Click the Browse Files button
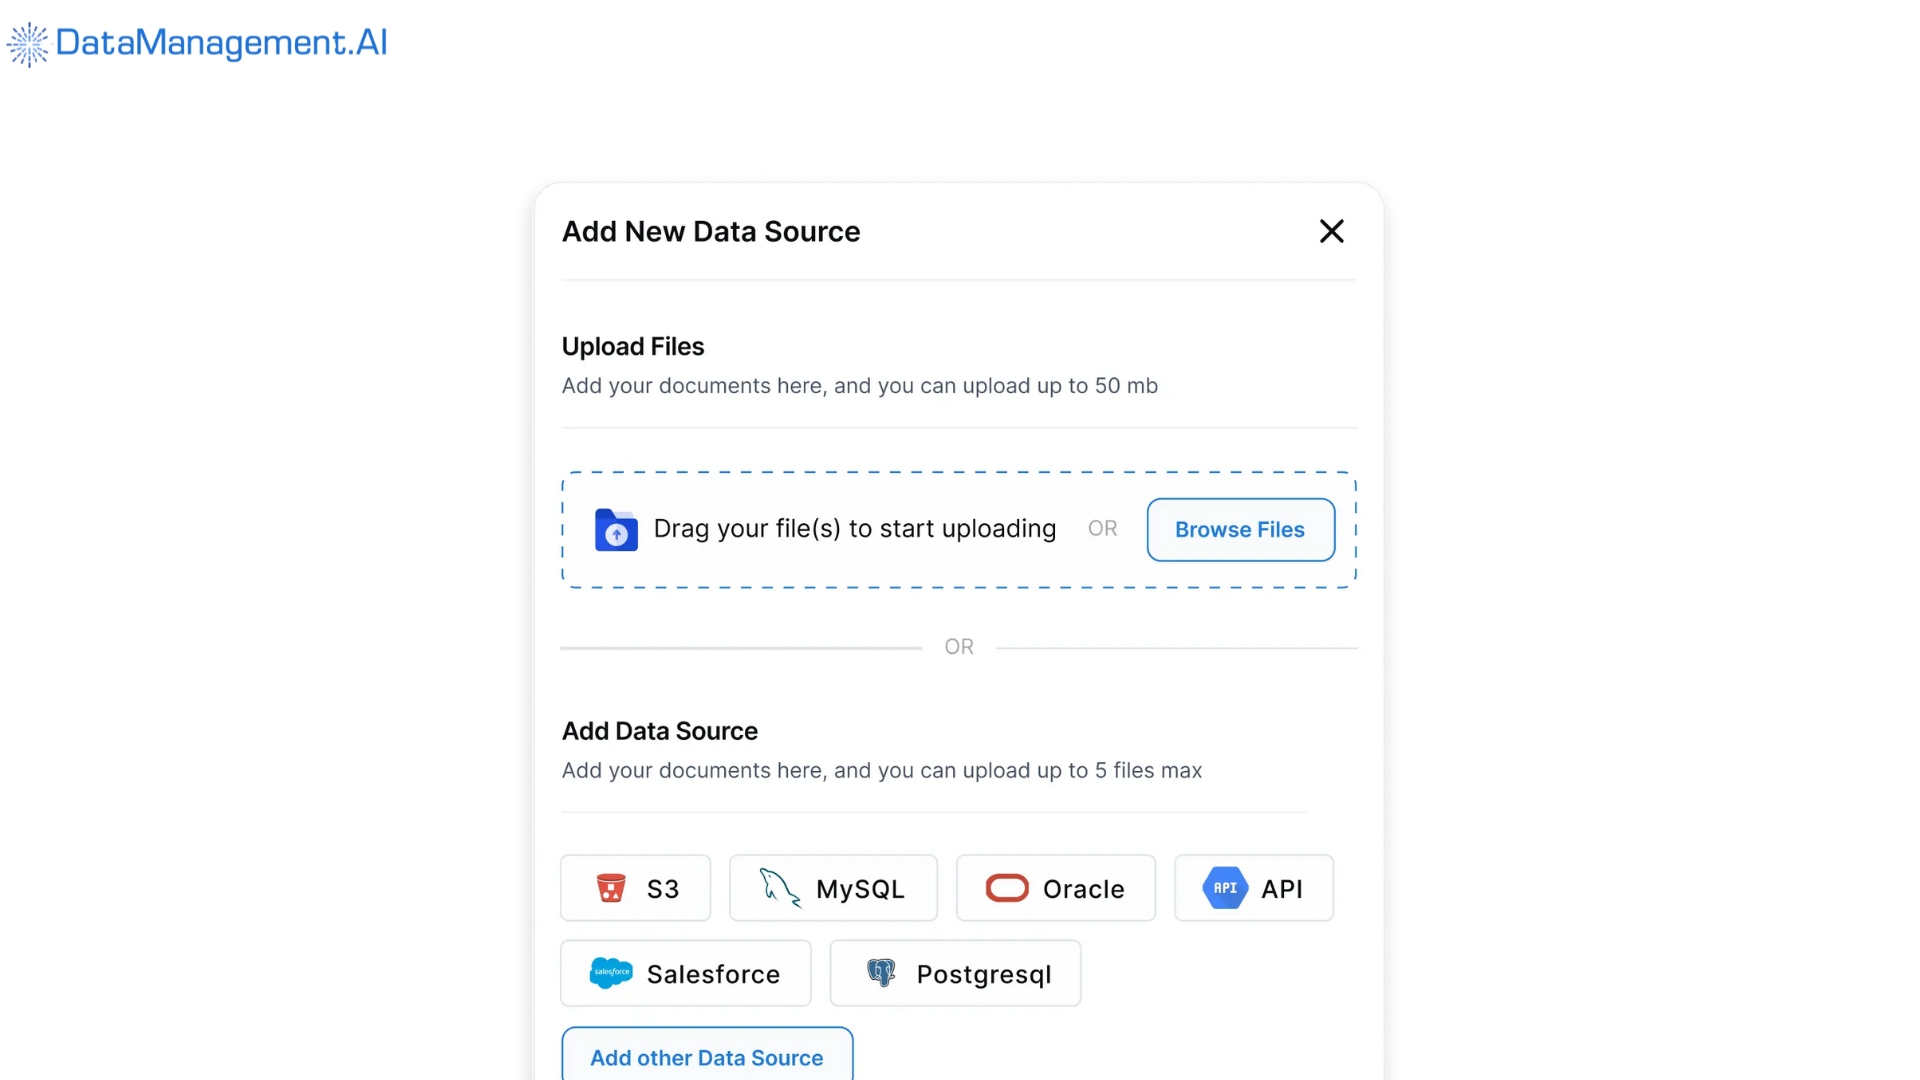Image resolution: width=1920 pixels, height=1080 pixels. point(1240,529)
